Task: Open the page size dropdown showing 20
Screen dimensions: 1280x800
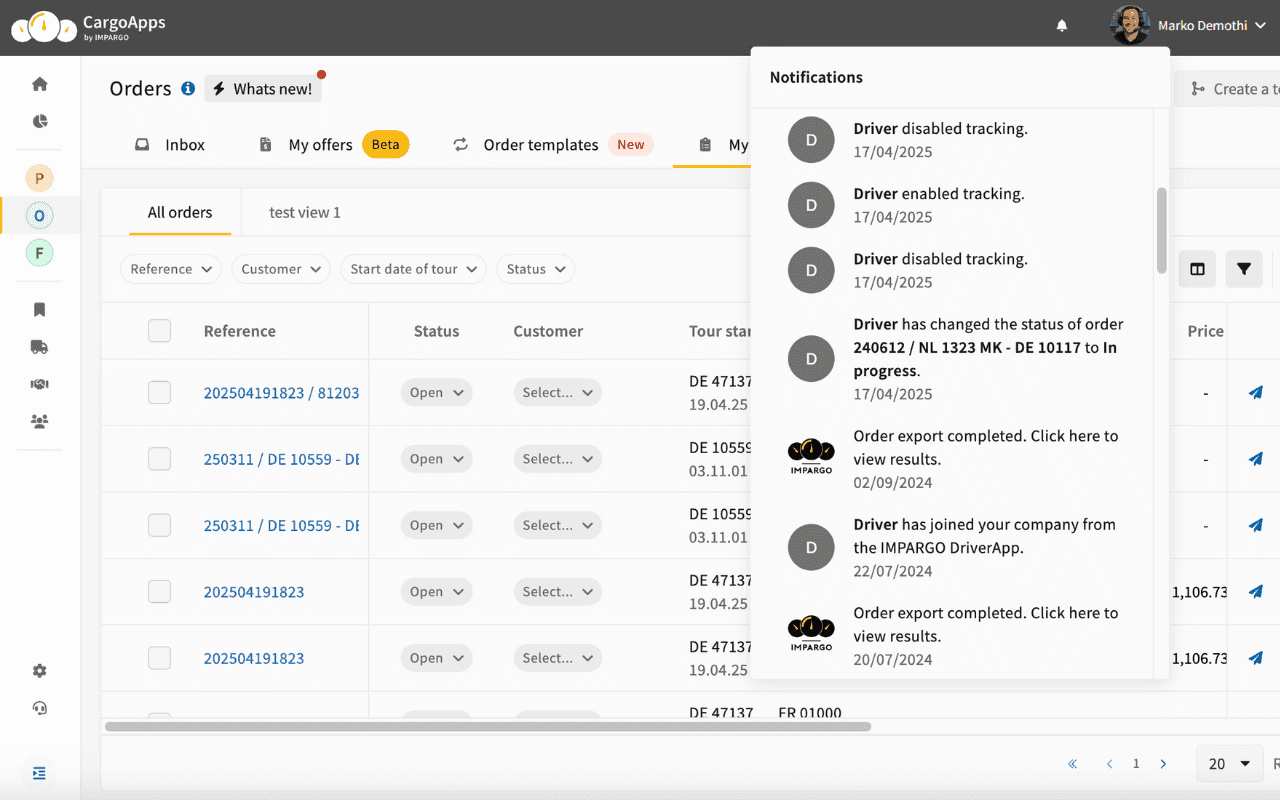Action: click(x=1229, y=764)
